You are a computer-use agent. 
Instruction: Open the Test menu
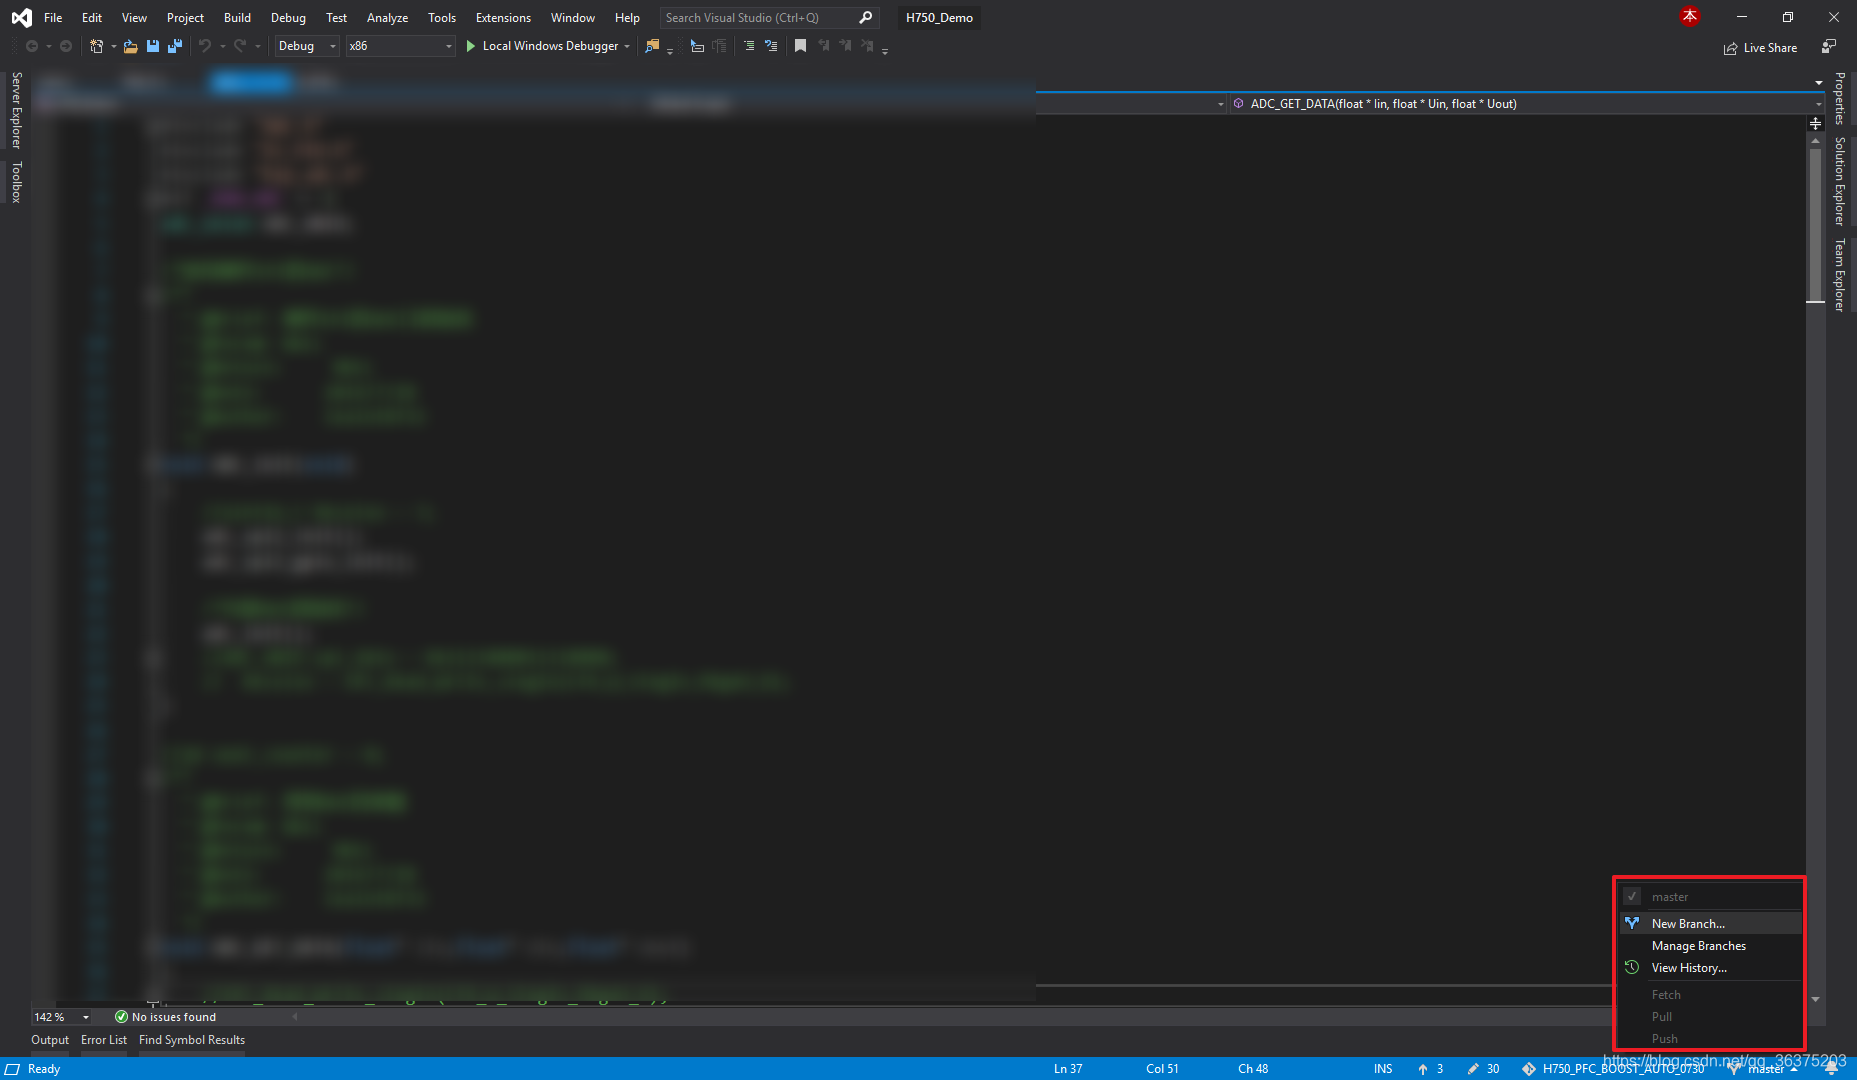(x=337, y=18)
